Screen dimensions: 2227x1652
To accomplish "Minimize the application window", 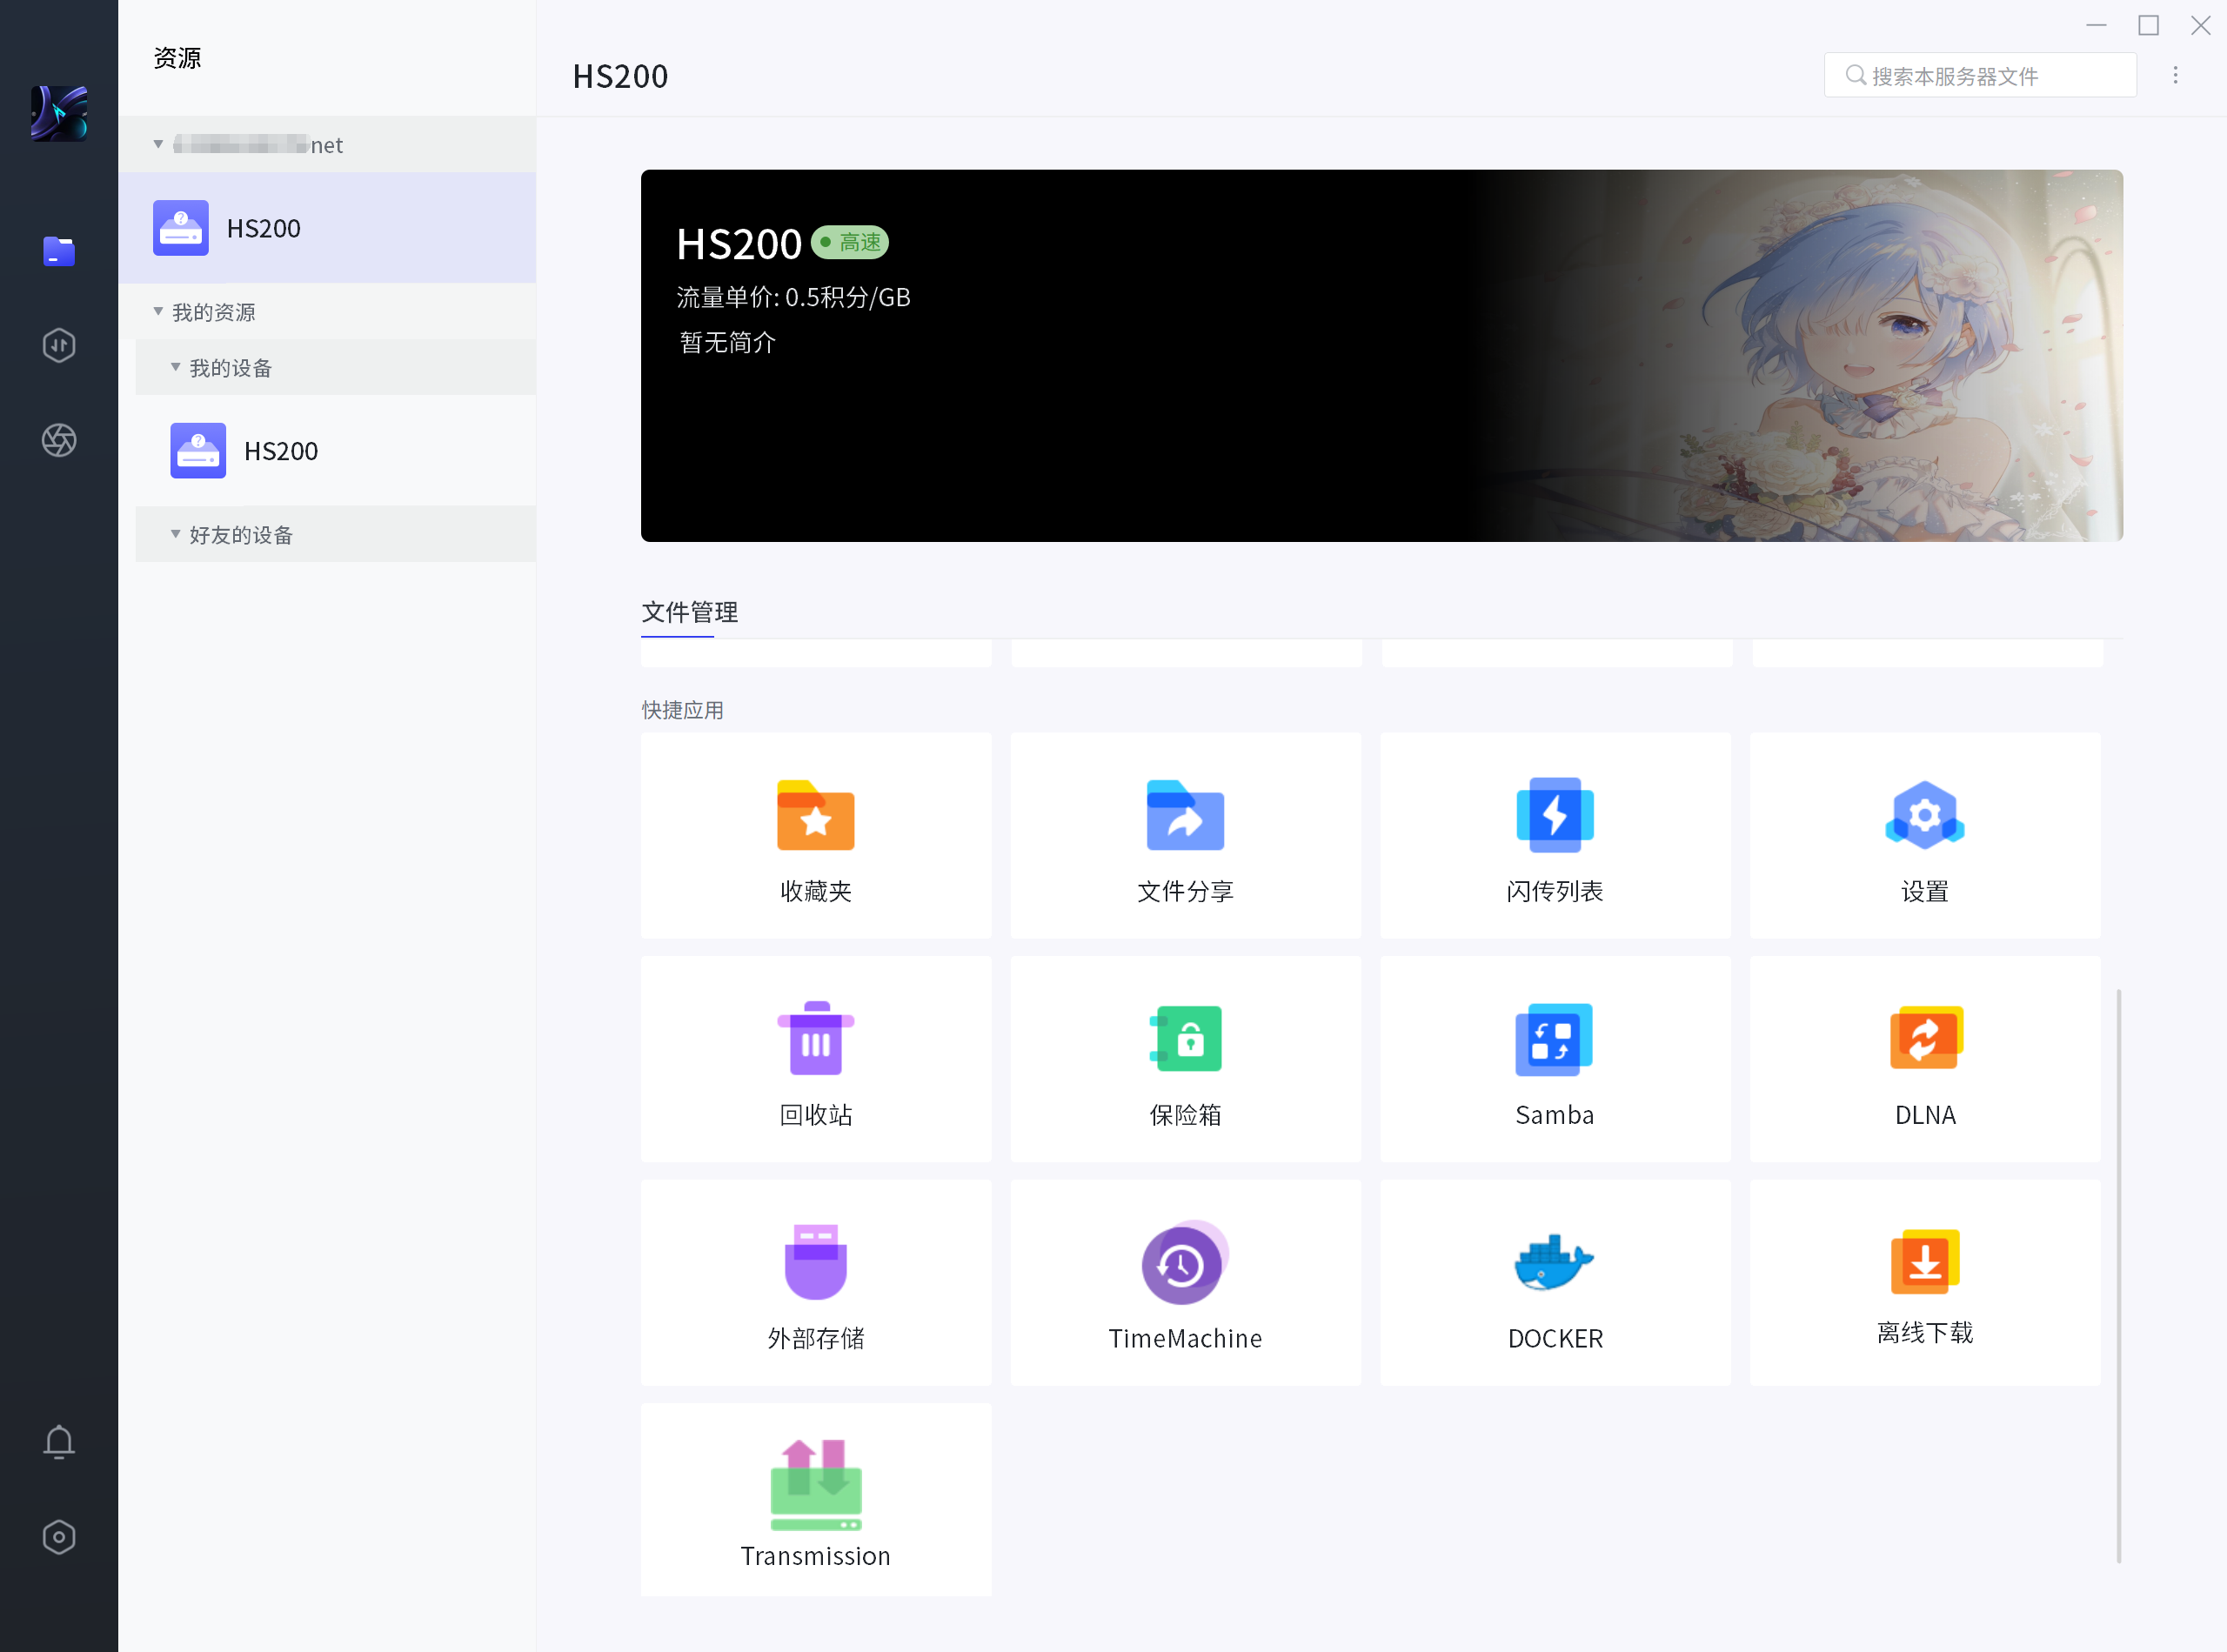I will click(x=2096, y=25).
